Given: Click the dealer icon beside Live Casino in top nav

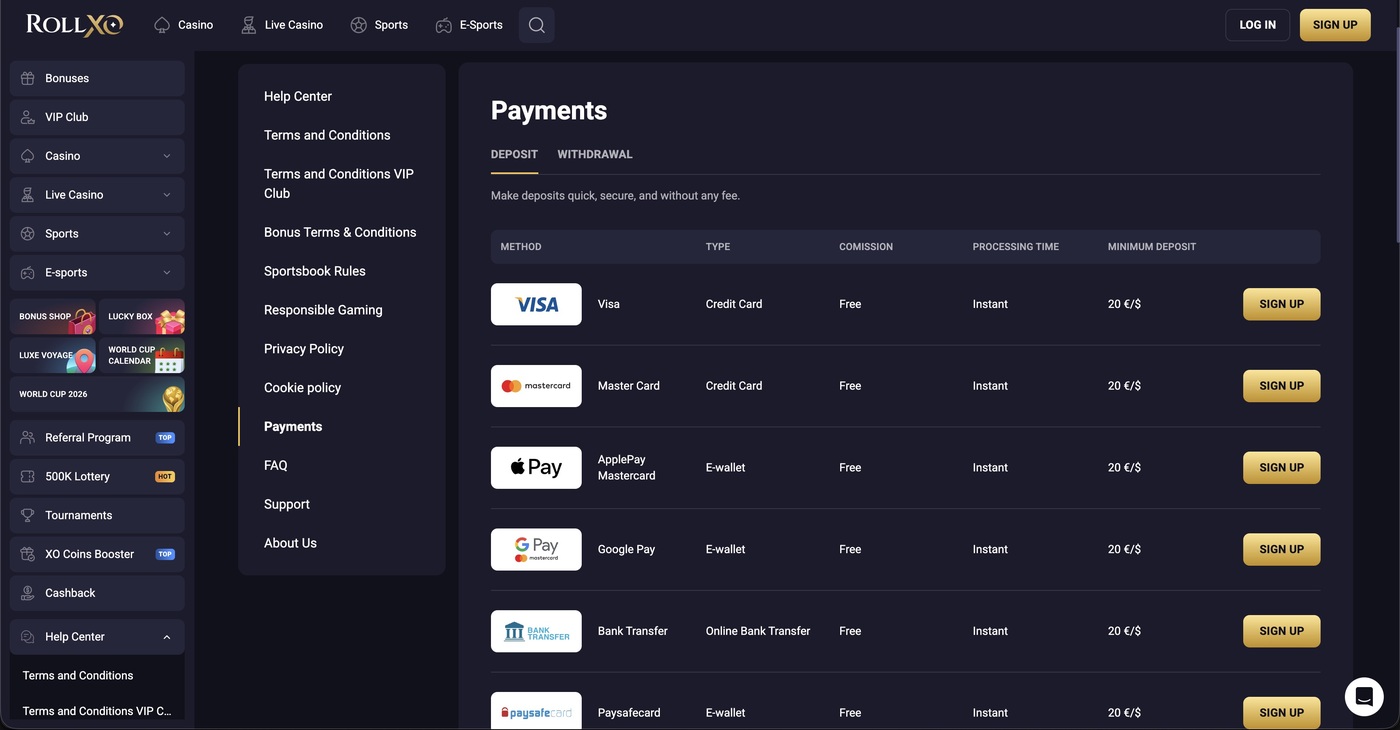Looking at the screenshot, I should [248, 25].
